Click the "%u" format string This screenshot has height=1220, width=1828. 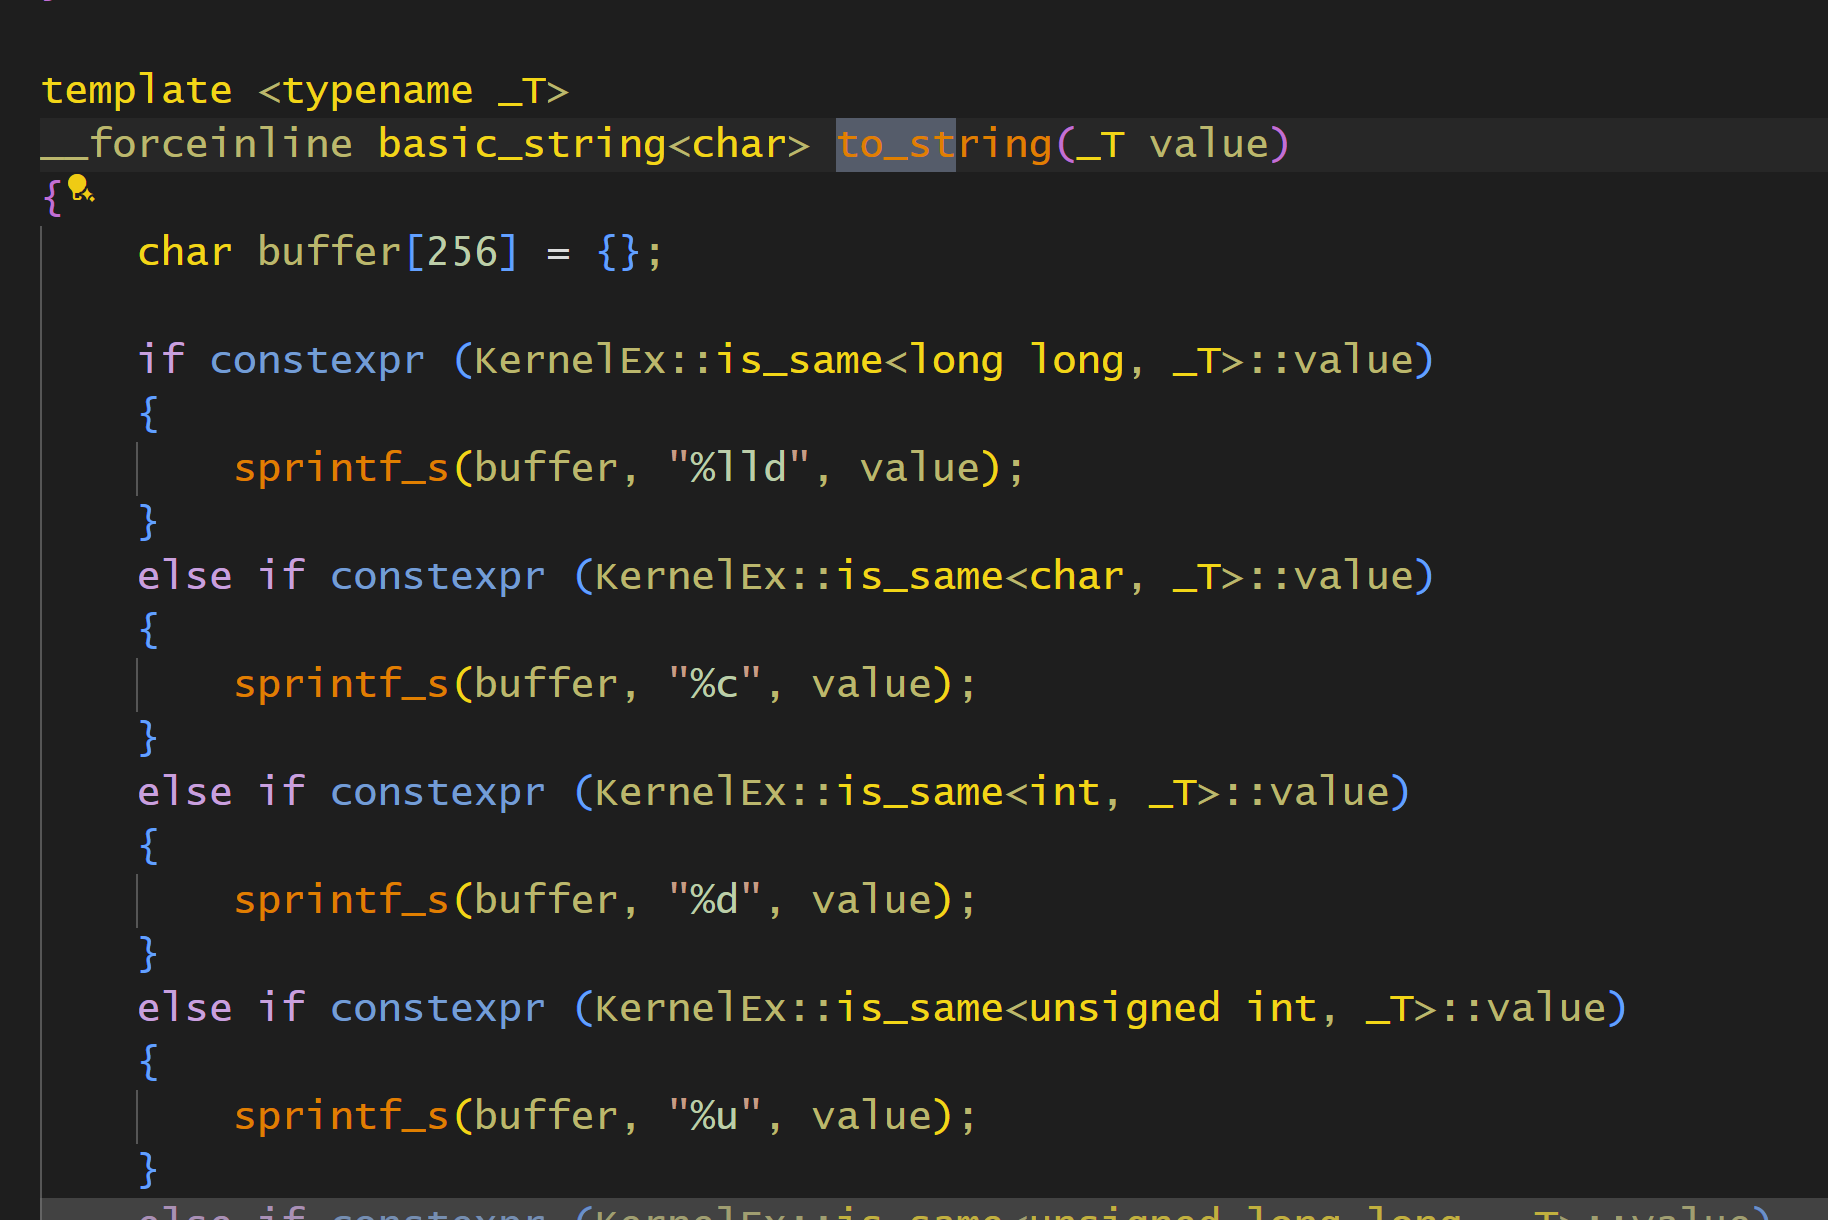coord(714,1116)
